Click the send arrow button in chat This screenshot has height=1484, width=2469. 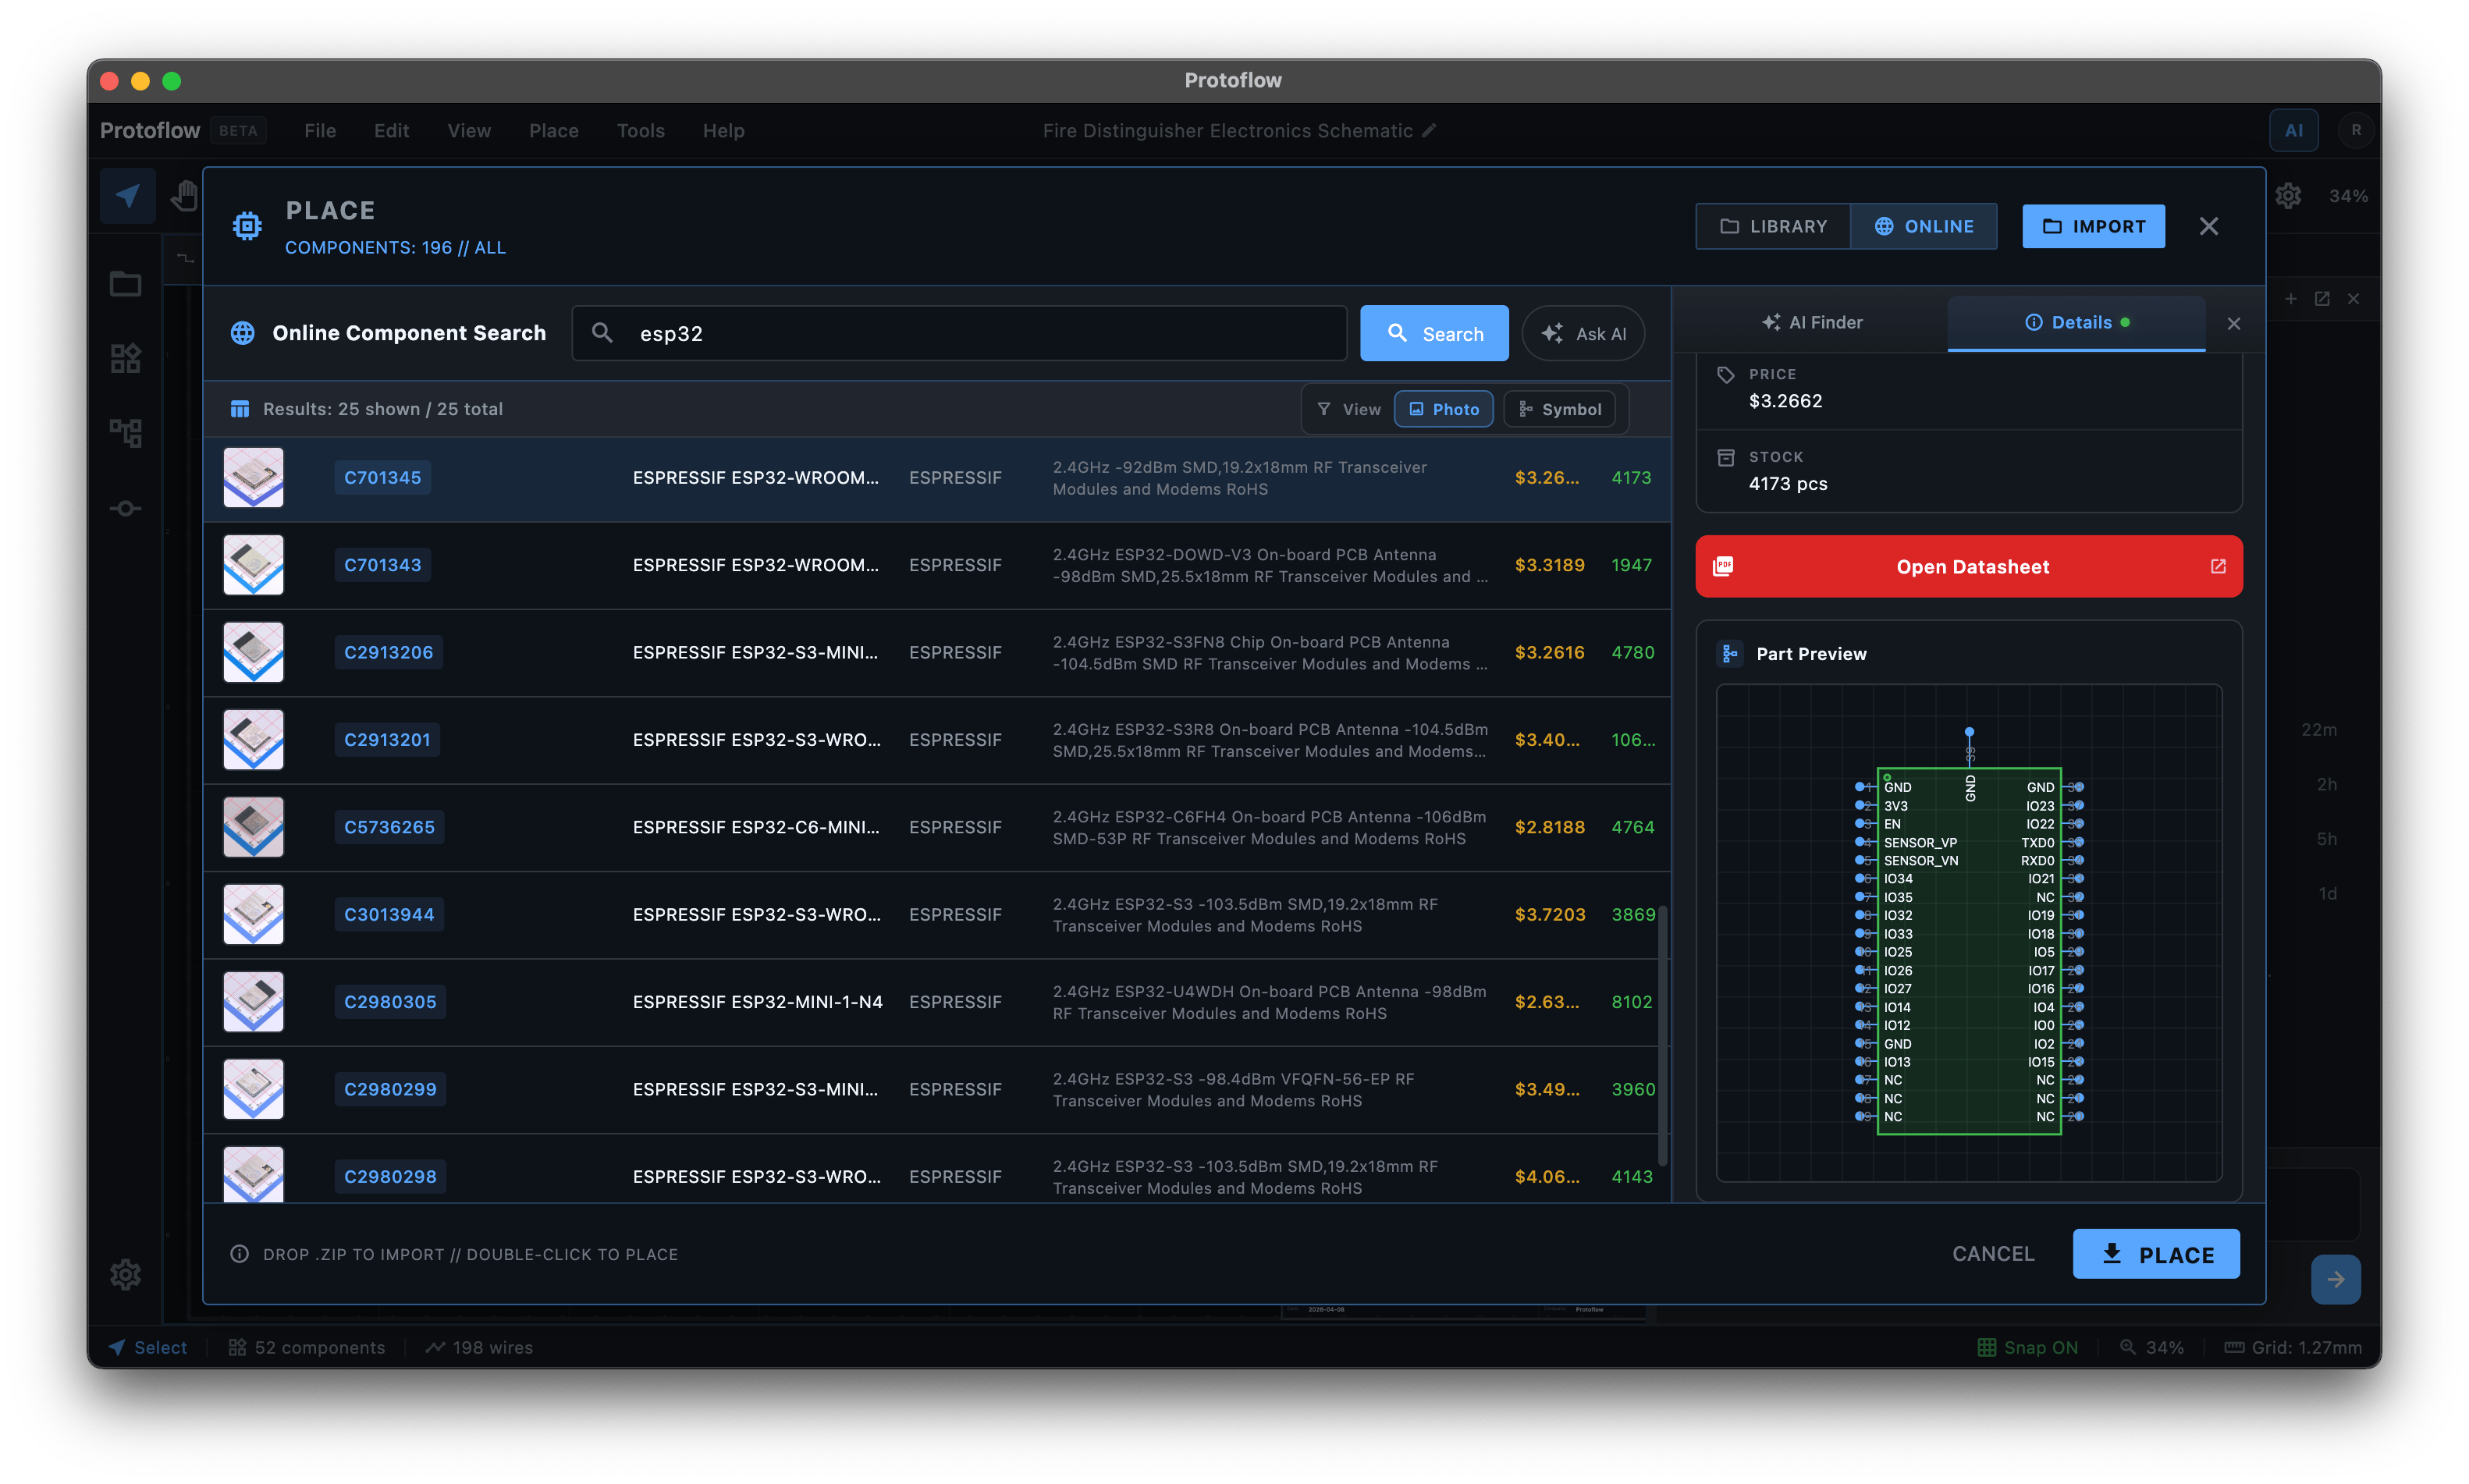[x=2335, y=1279]
